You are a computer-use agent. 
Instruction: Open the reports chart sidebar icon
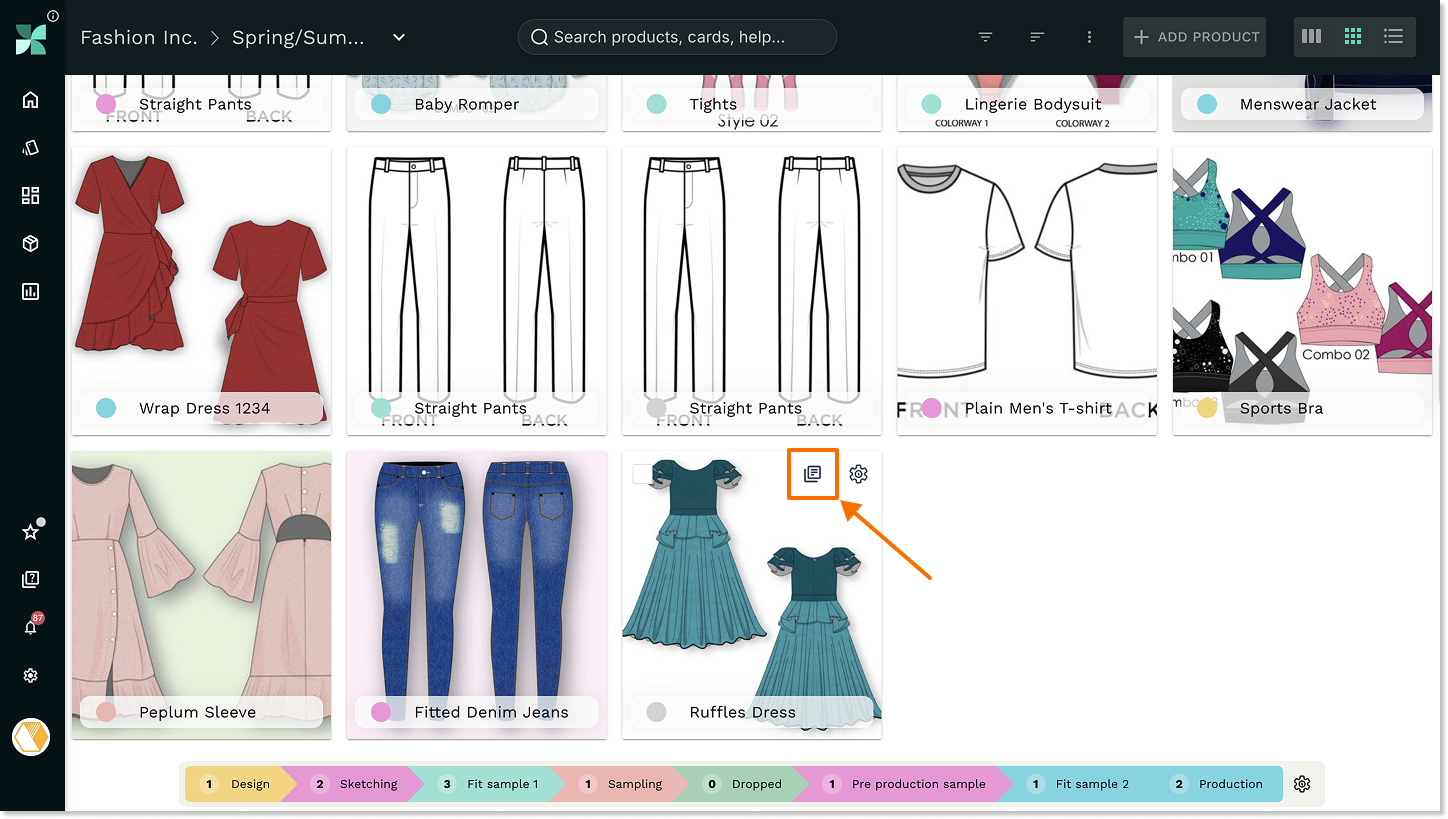31,292
